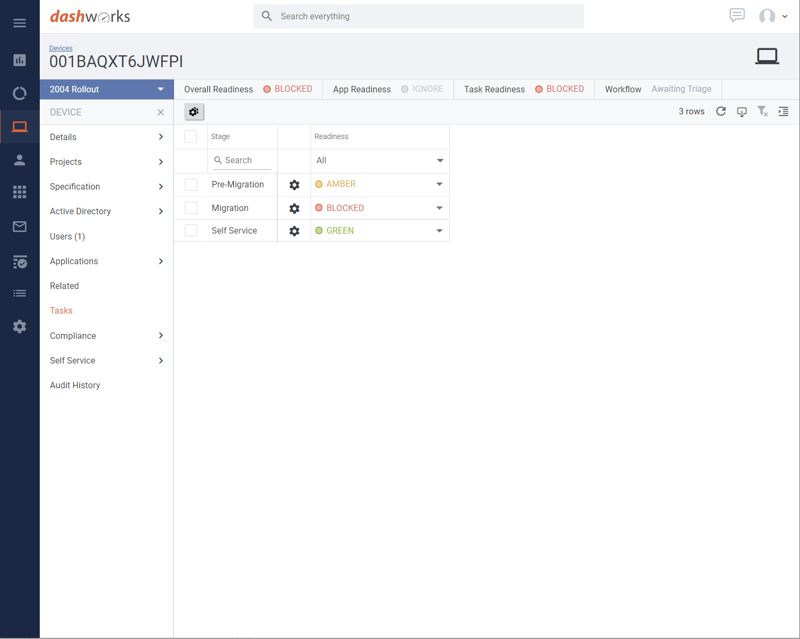Click the export download icon
Viewport: 800px width, 639px height.
tap(742, 112)
